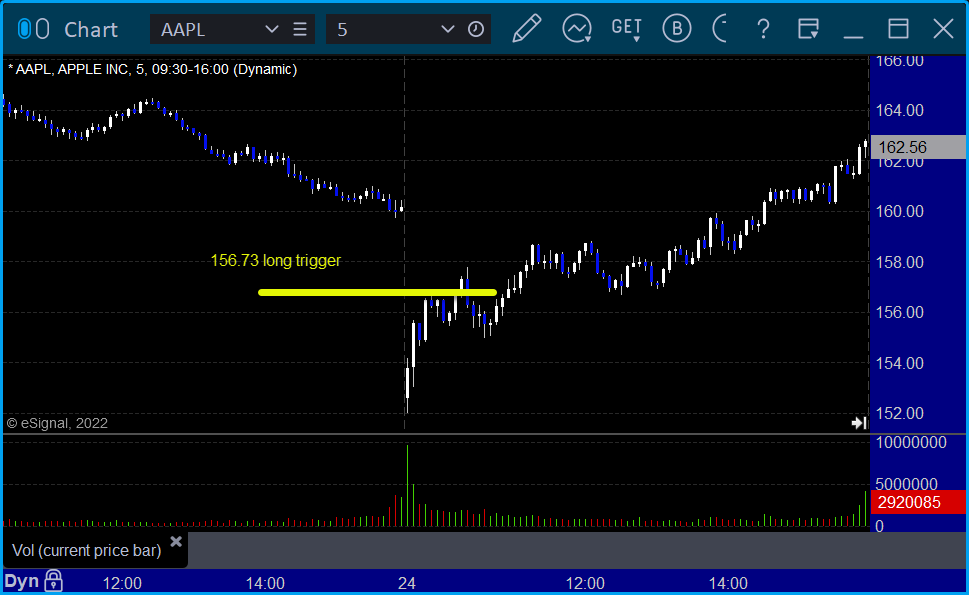
Task: Select the '156.73 long trigger' text annotation
Action: point(276,261)
